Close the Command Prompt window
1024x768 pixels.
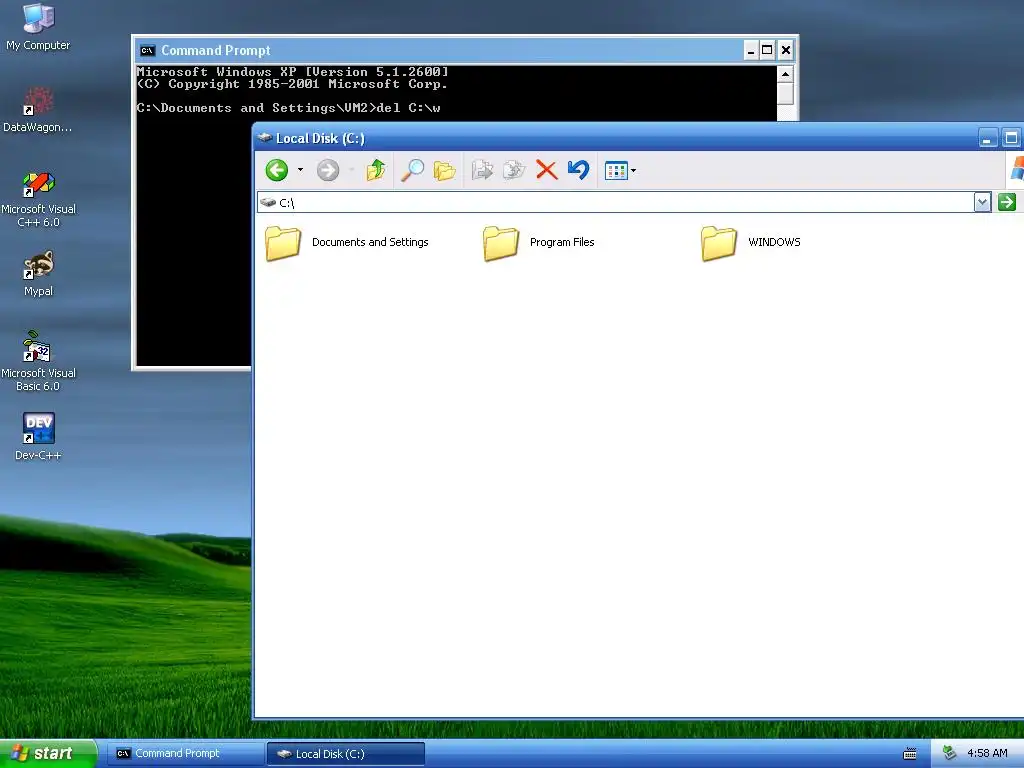click(x=786, y=50)
